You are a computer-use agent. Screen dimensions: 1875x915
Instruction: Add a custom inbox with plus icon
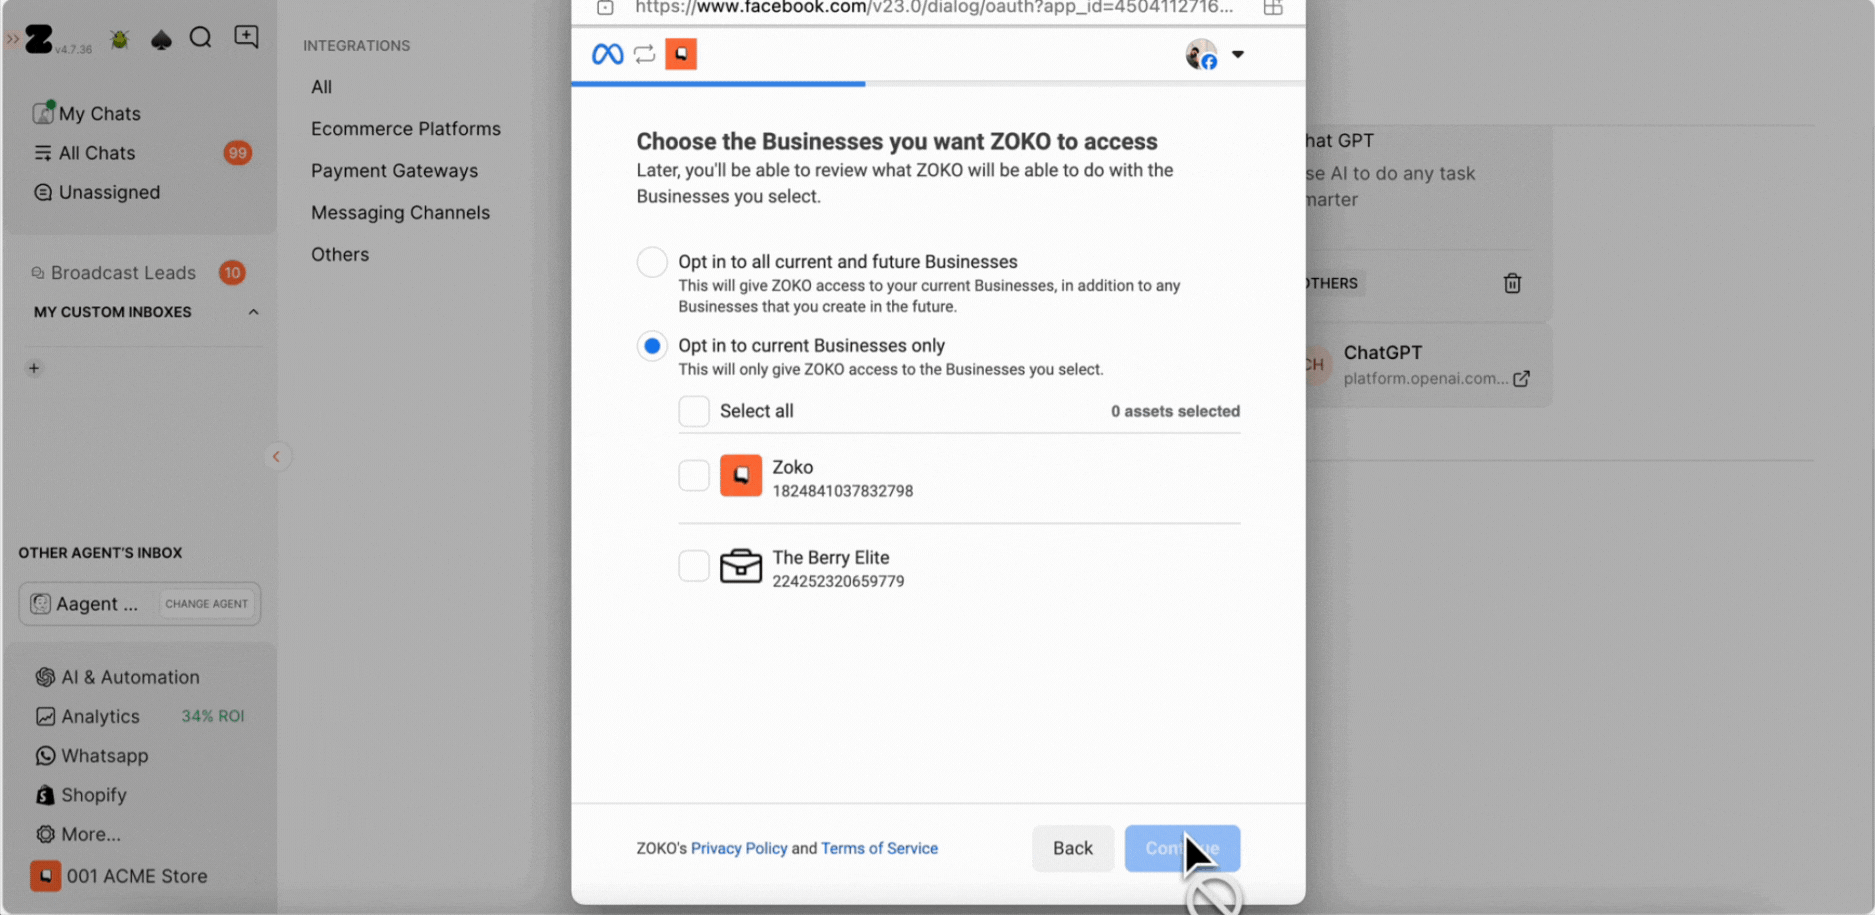pos(34,368)
